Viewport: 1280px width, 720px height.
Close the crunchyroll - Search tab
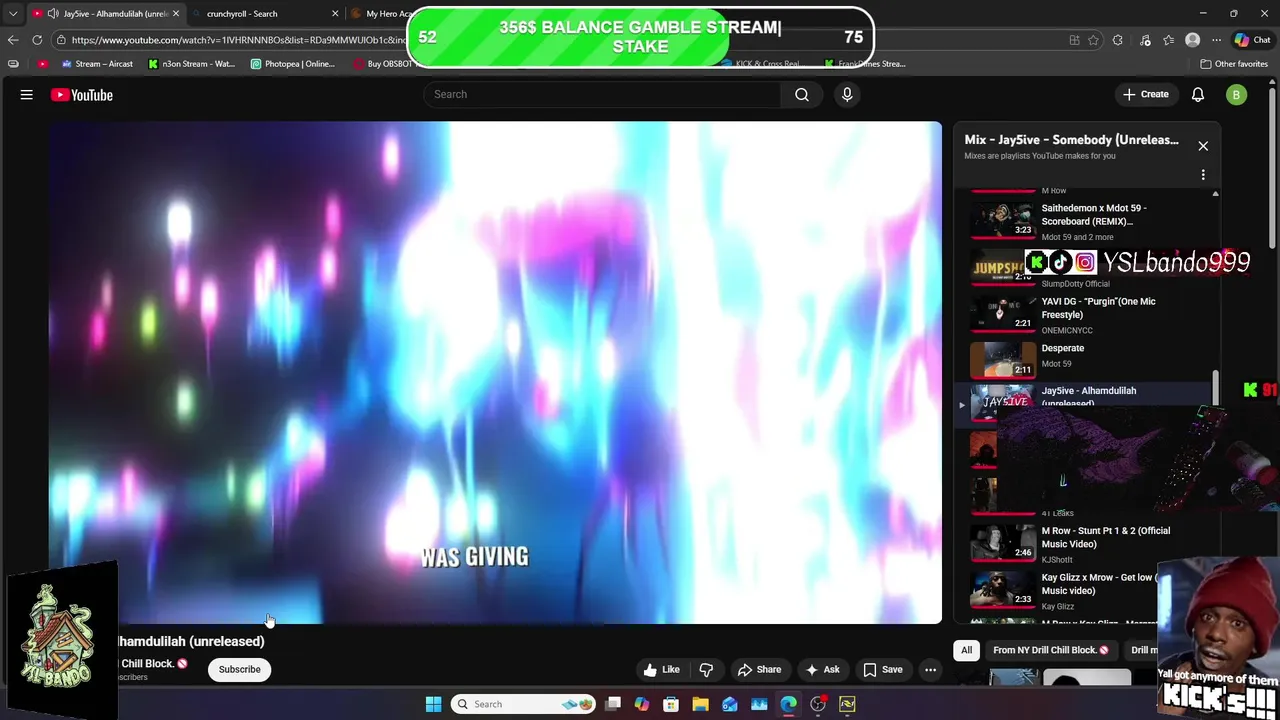coord(335,14)
